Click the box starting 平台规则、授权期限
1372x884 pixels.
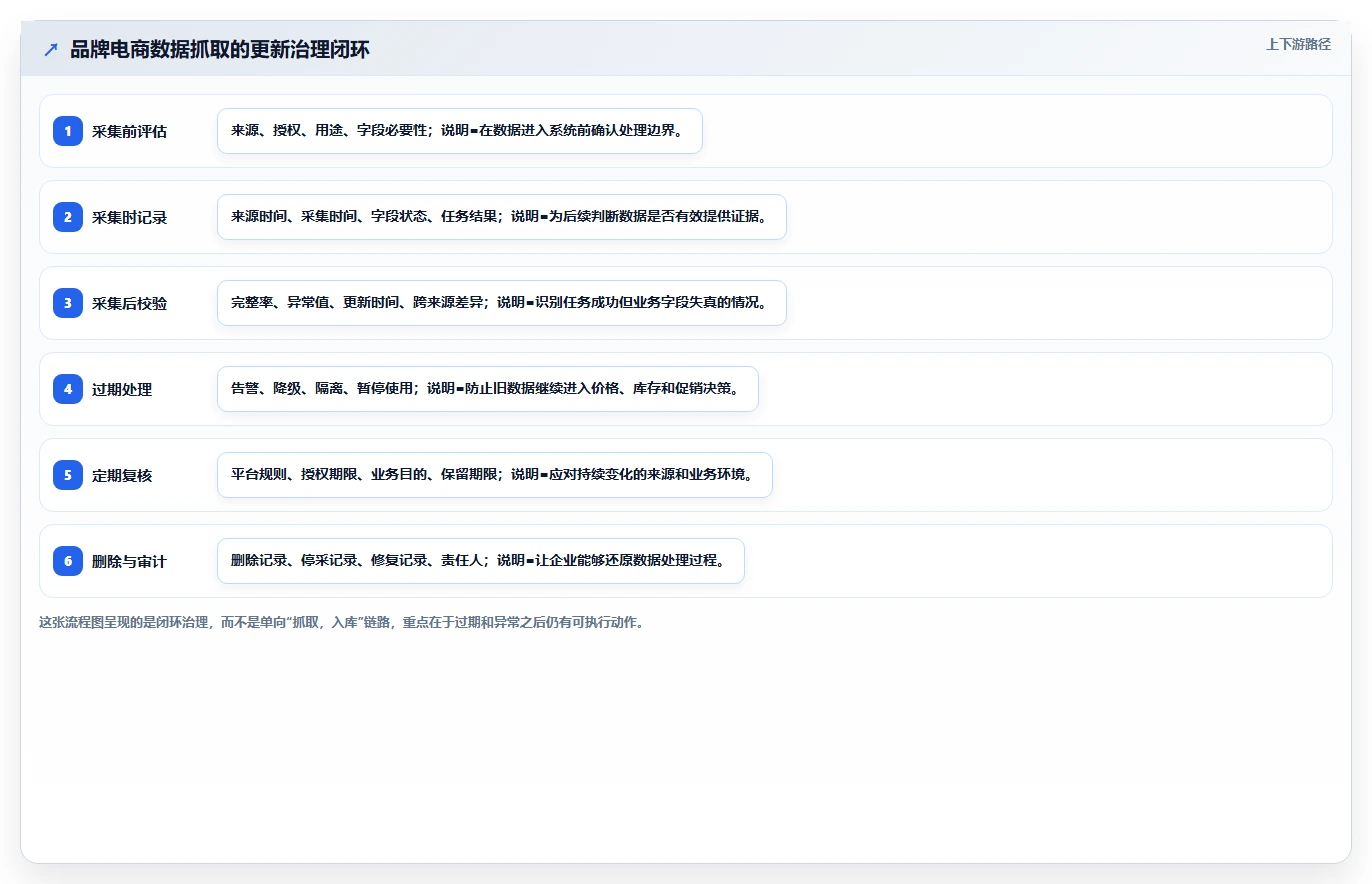pyautogui.click(x=495, y=475)
